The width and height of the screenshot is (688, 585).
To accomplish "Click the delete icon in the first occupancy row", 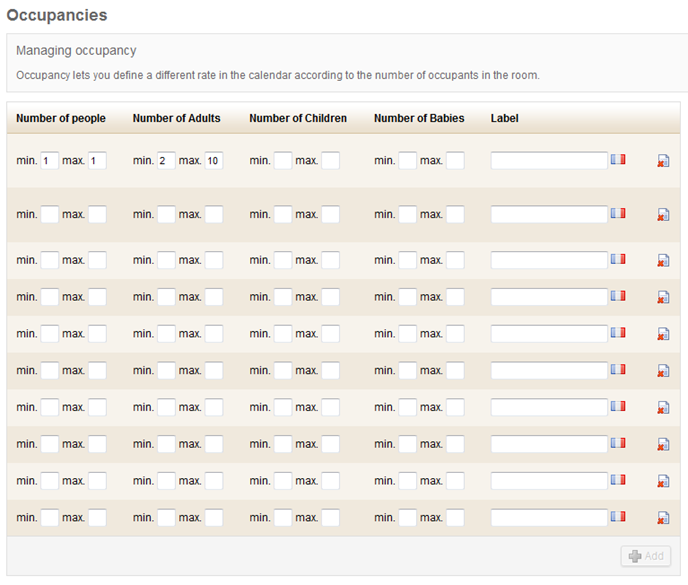I will tap(663, 161).
